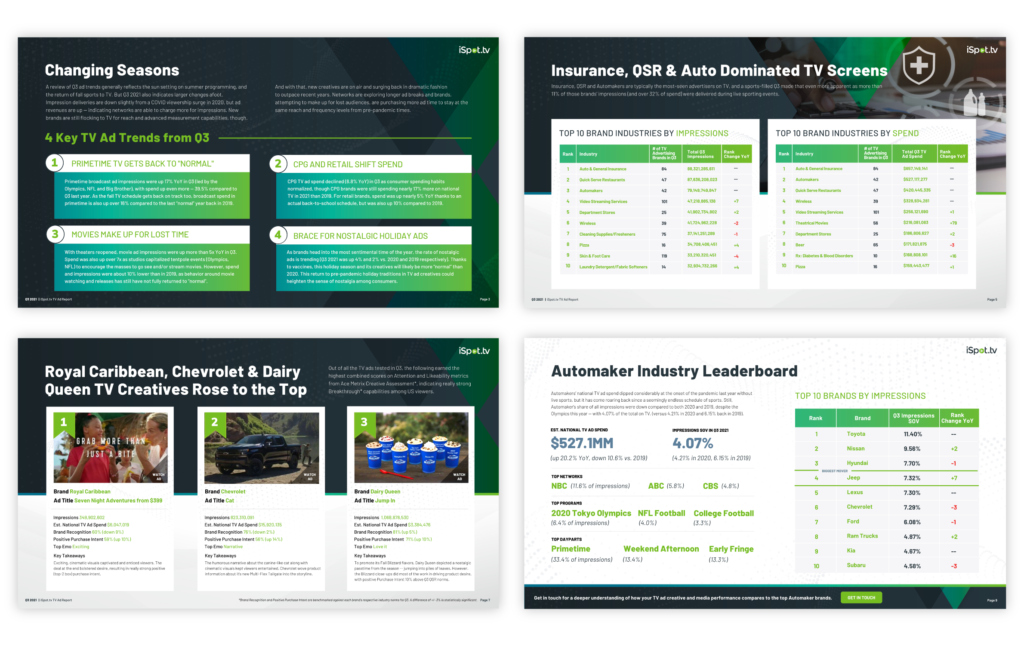Click Watch Ad badge on Chevrolet truck image

[310, 476]
